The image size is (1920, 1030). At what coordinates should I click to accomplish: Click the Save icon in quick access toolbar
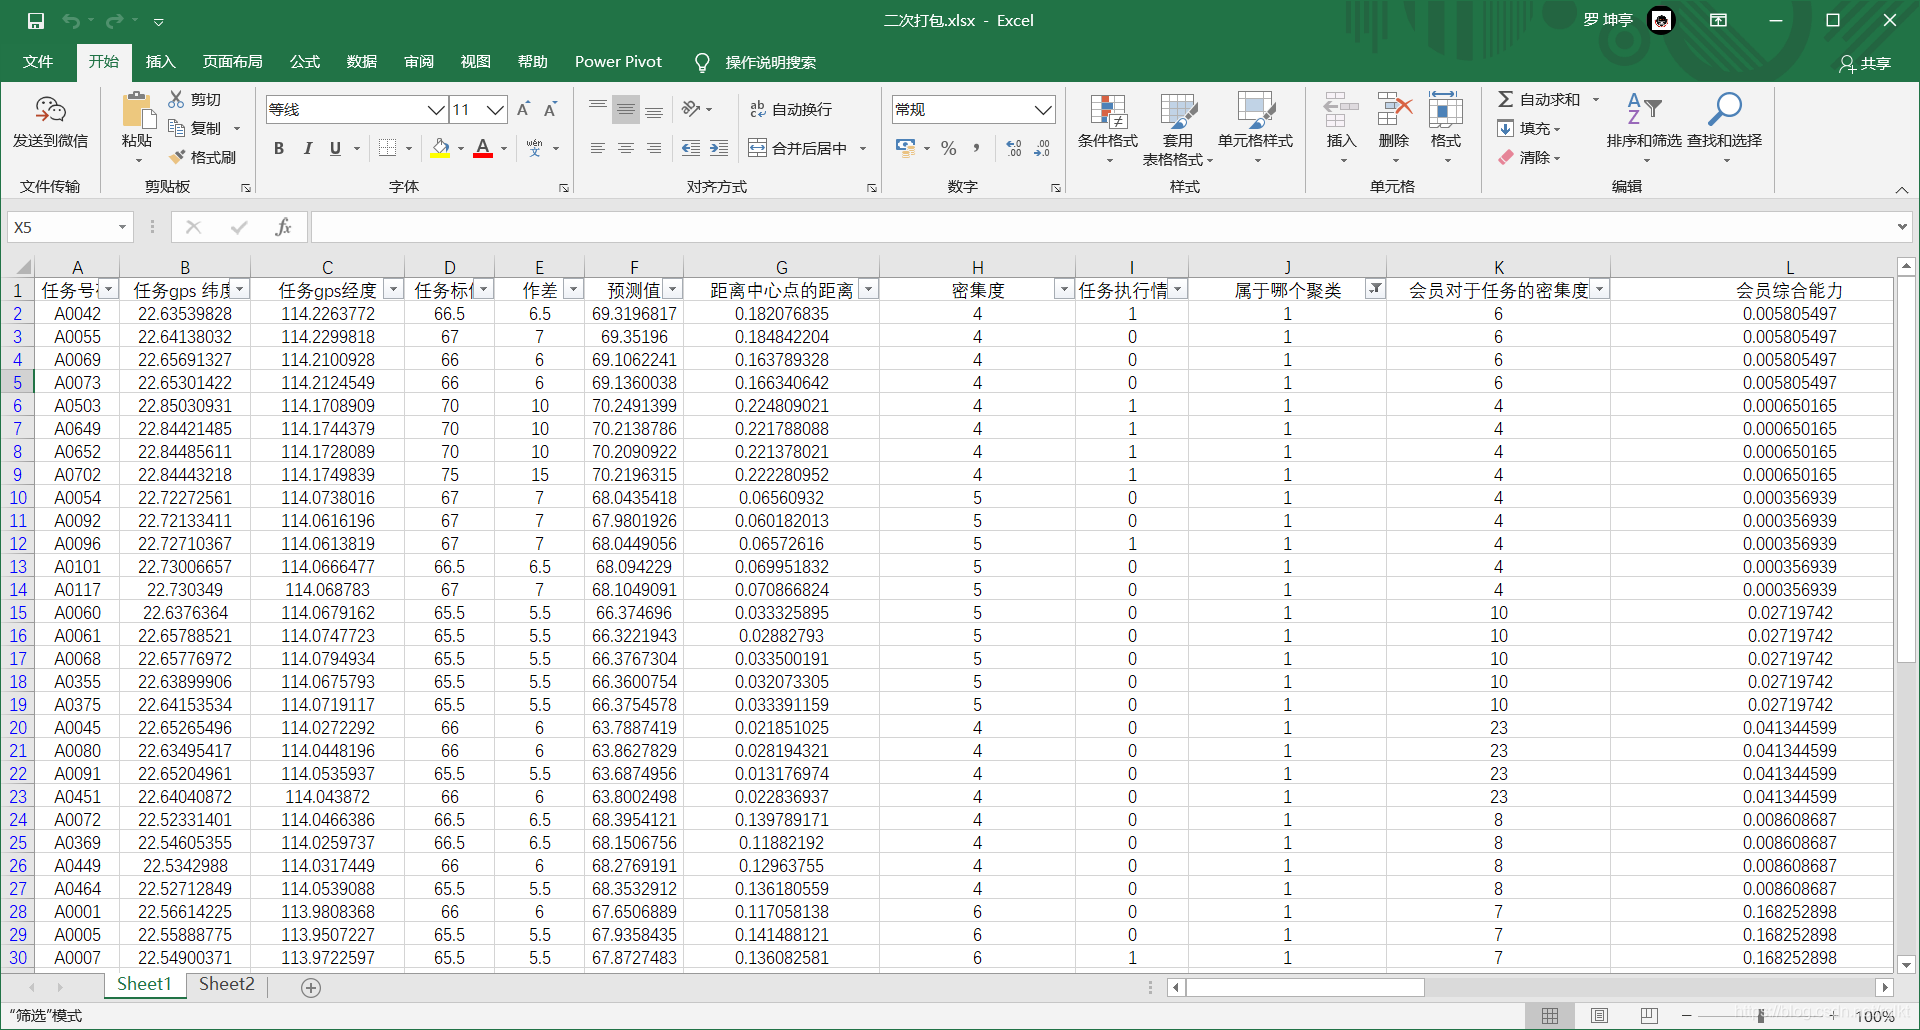[x=36, y=20]
